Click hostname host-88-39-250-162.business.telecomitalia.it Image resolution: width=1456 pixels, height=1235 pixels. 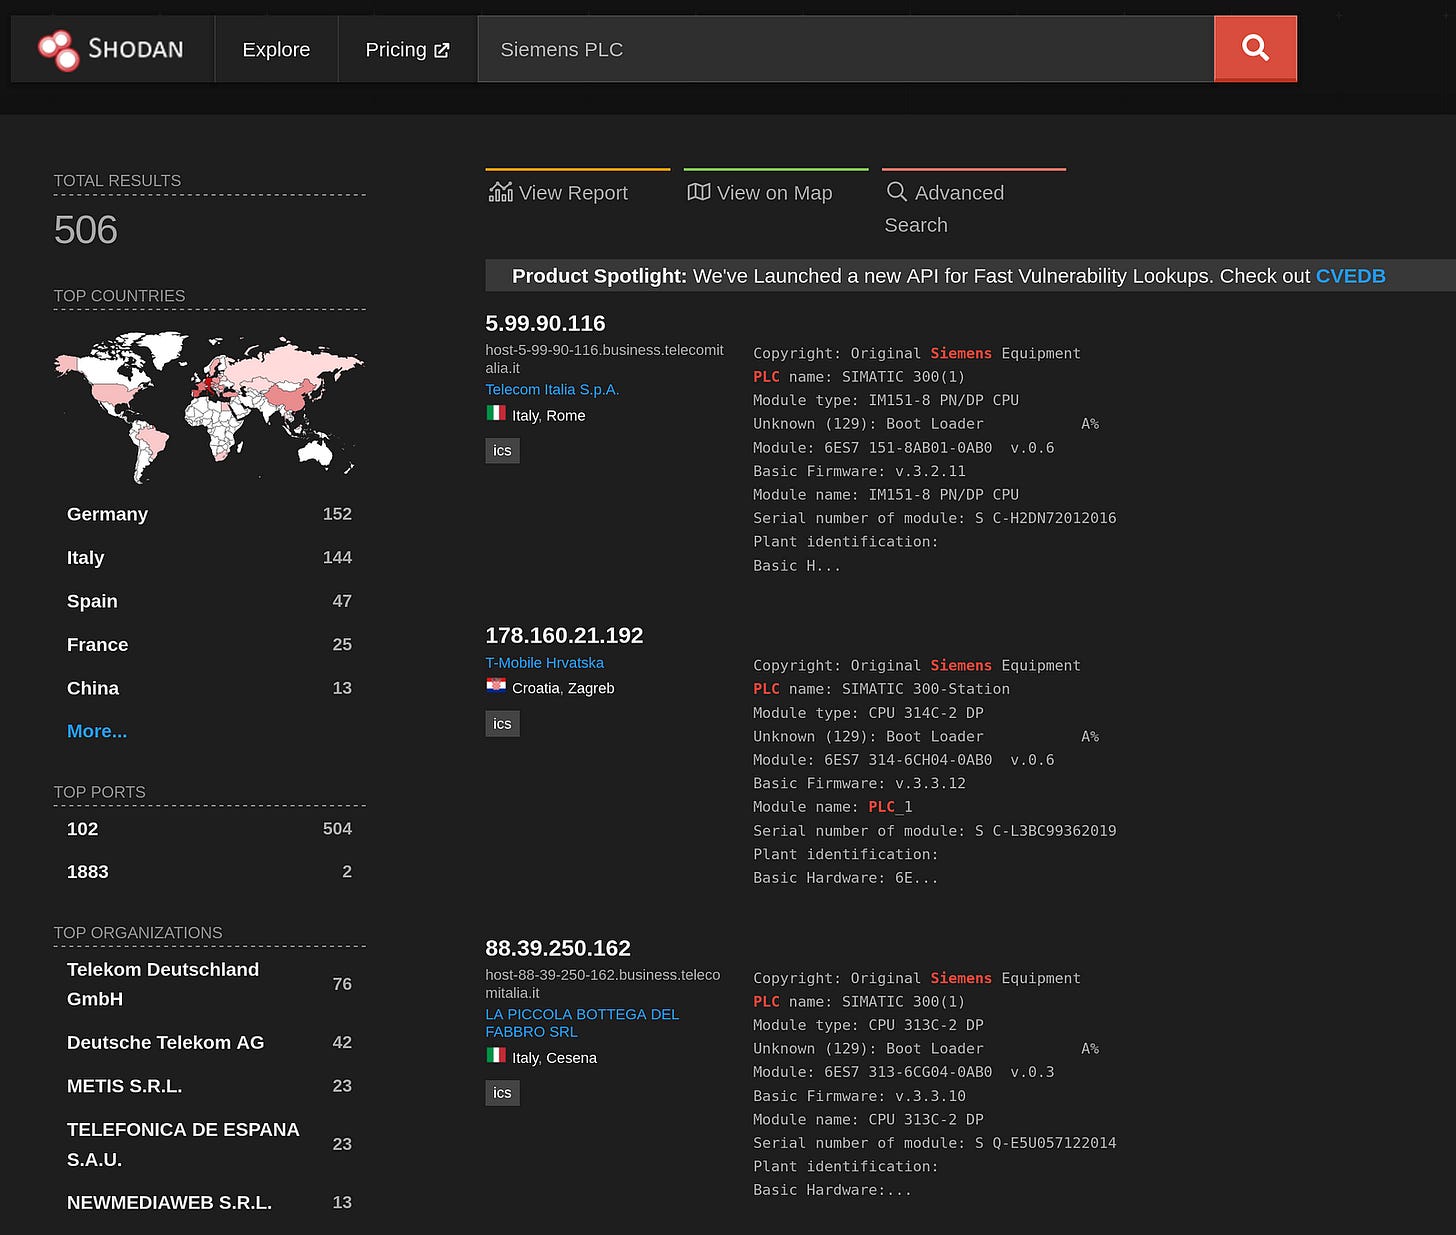pyautogui.click(x=603, y=984)
